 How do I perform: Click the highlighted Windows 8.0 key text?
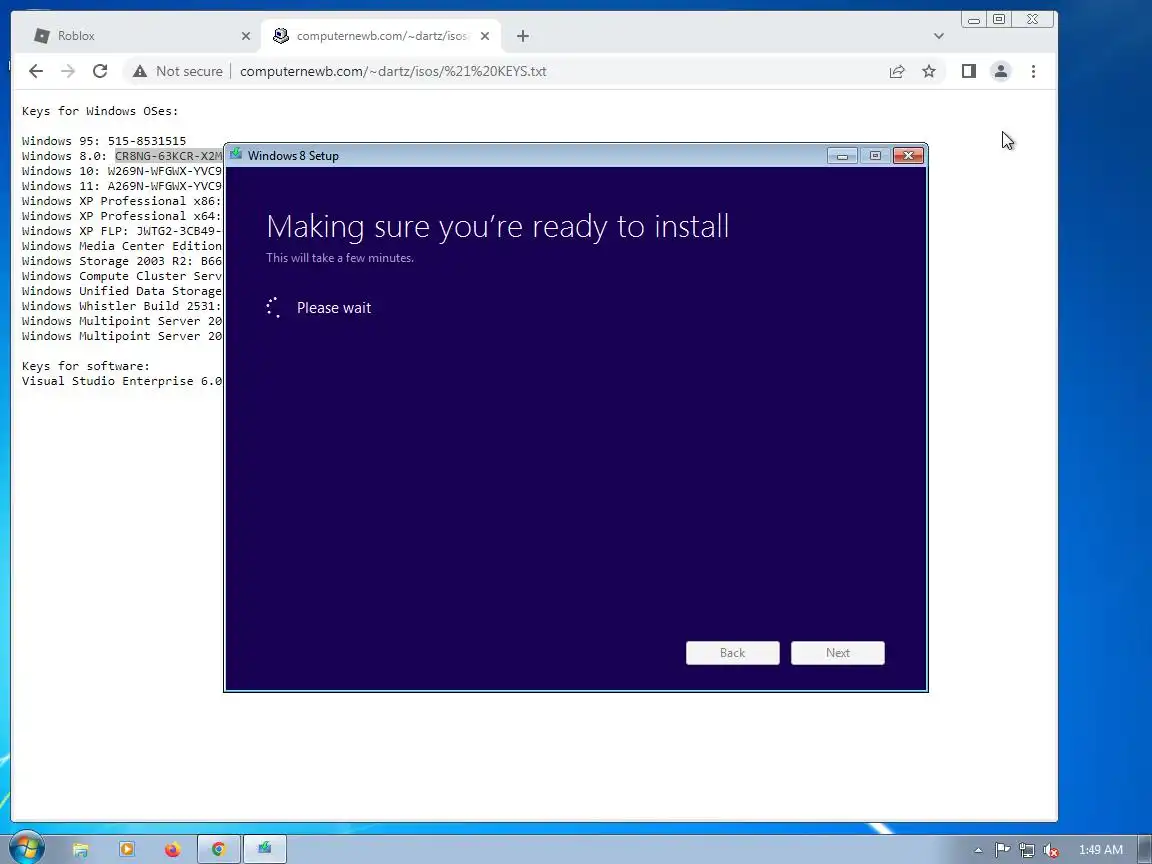coord(168,156)
